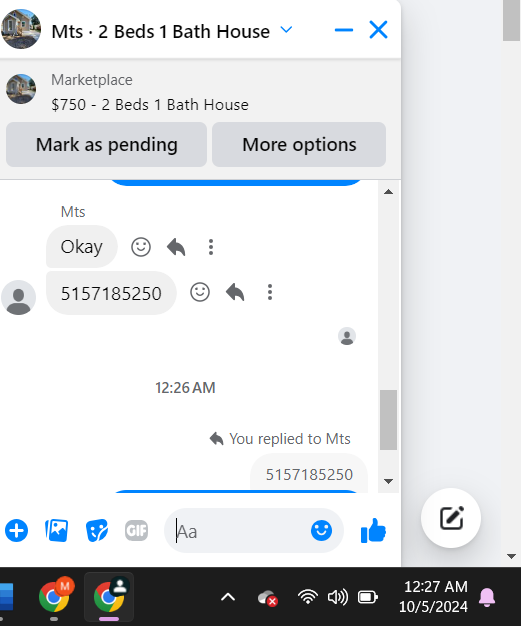Open the sticker picker icon
The image size is (521, 626).
[x=97, y=531]
